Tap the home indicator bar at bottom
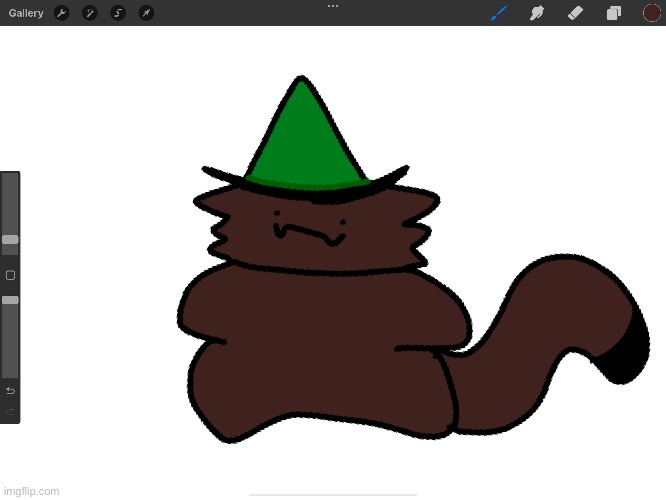 (333, 494)
